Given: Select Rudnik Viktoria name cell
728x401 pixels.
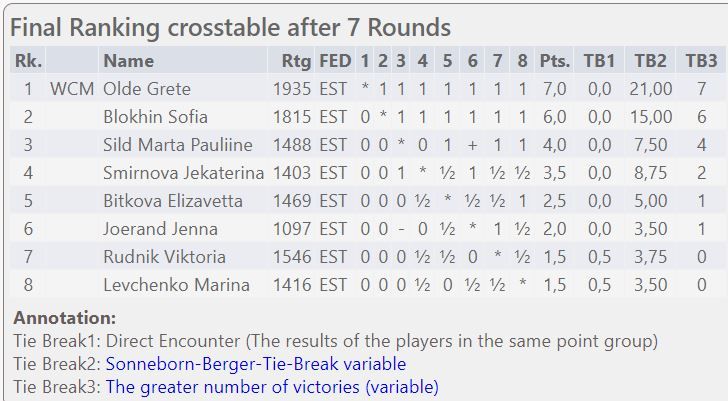Looking at the screenshot, I should 164,257.
